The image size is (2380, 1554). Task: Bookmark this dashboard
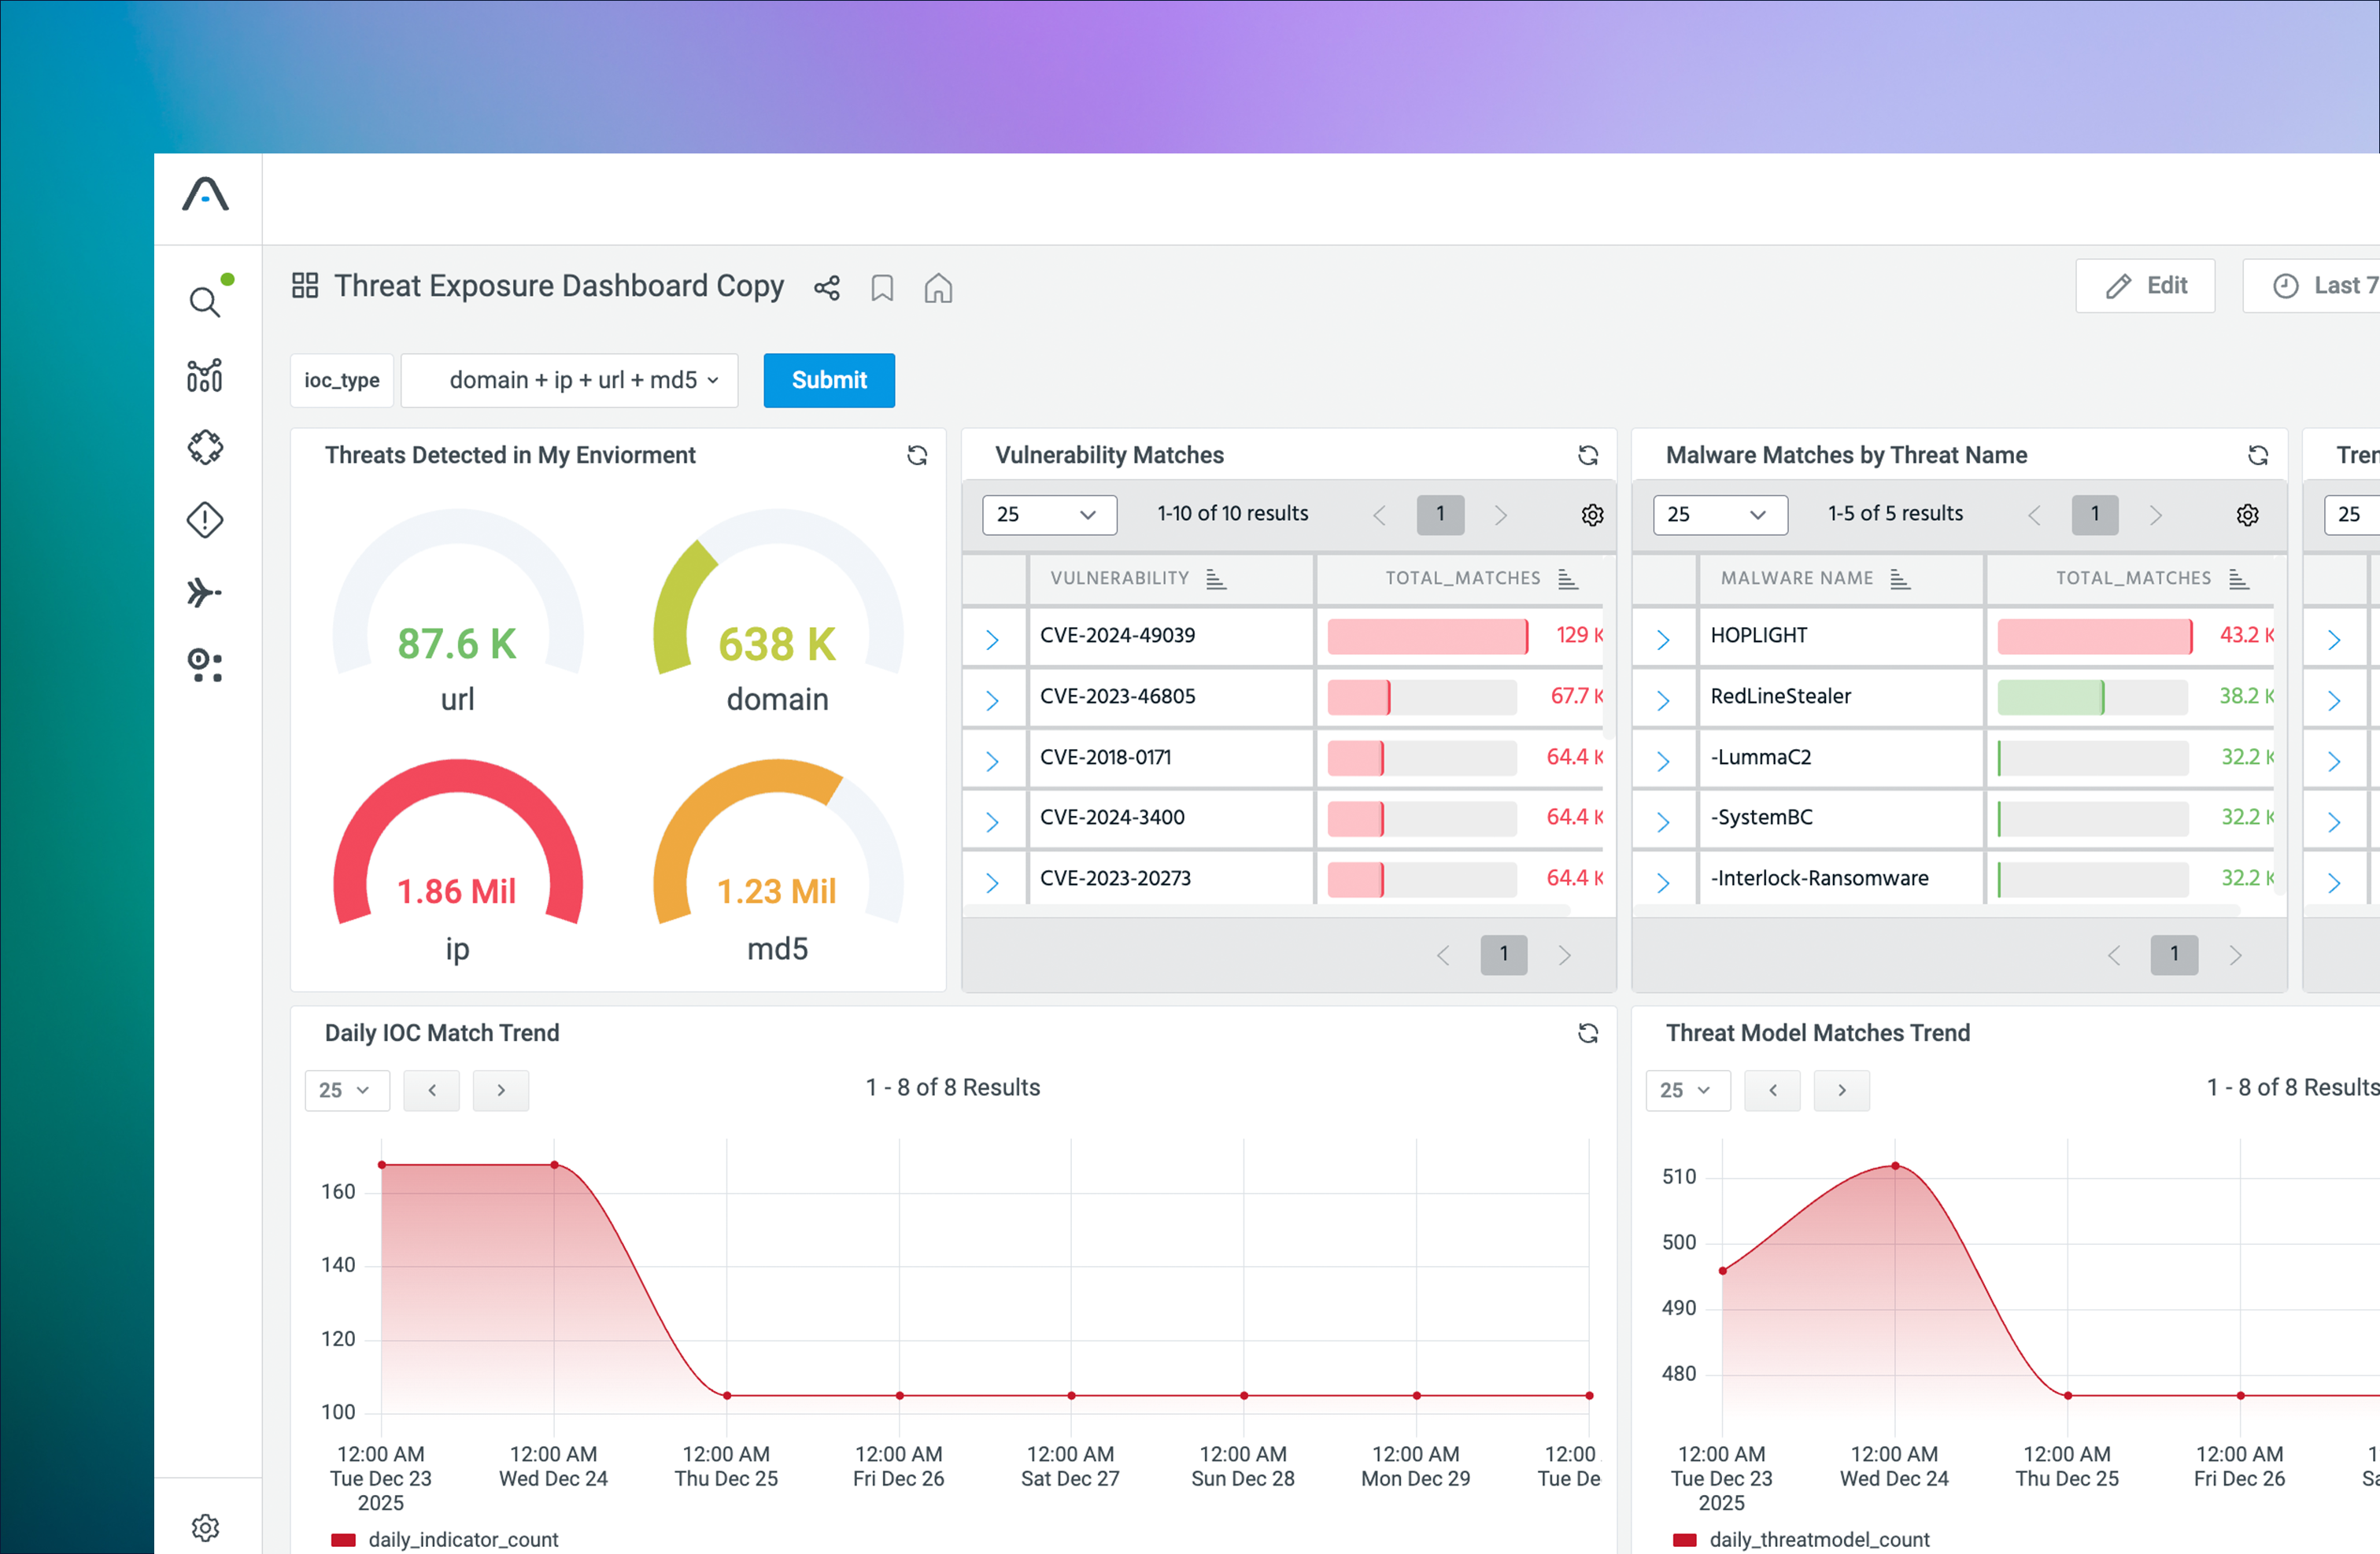pos(881,288)
